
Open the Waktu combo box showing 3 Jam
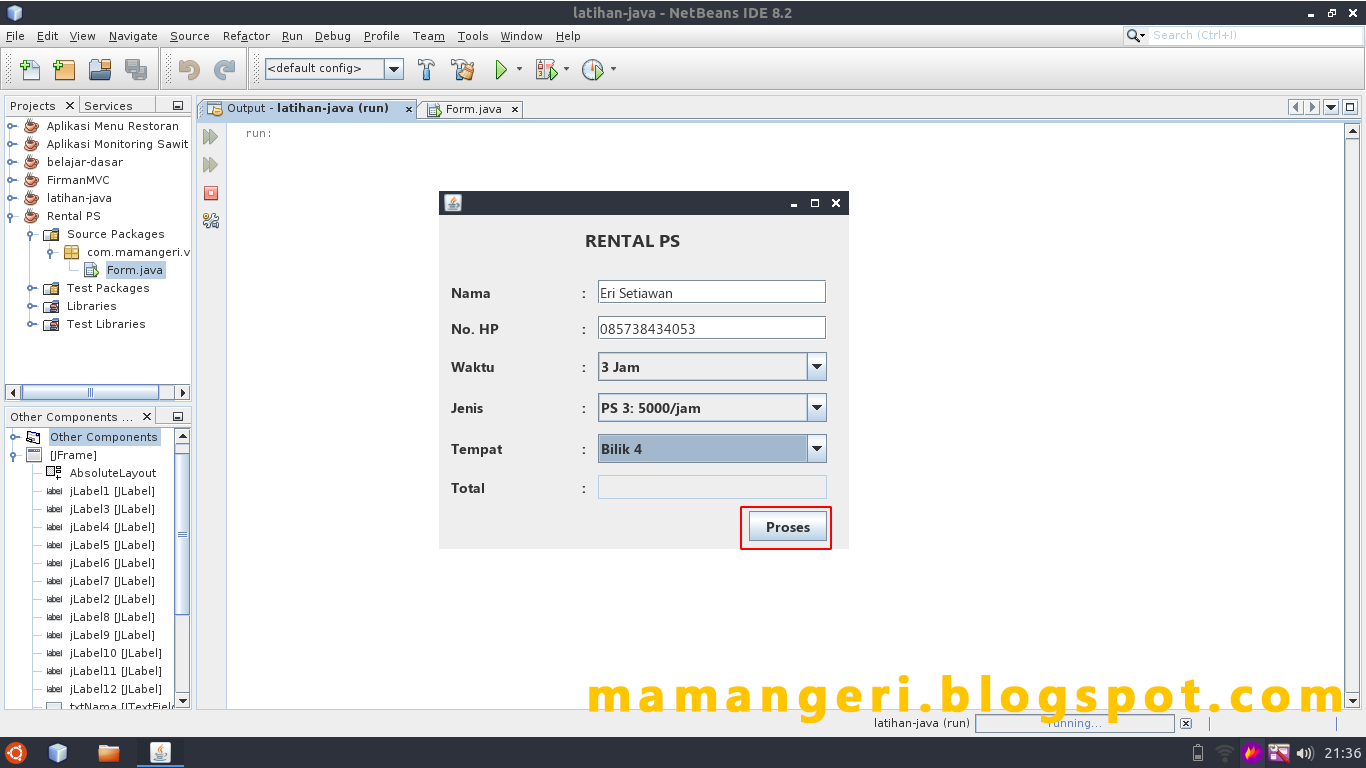tap(817, 366)
